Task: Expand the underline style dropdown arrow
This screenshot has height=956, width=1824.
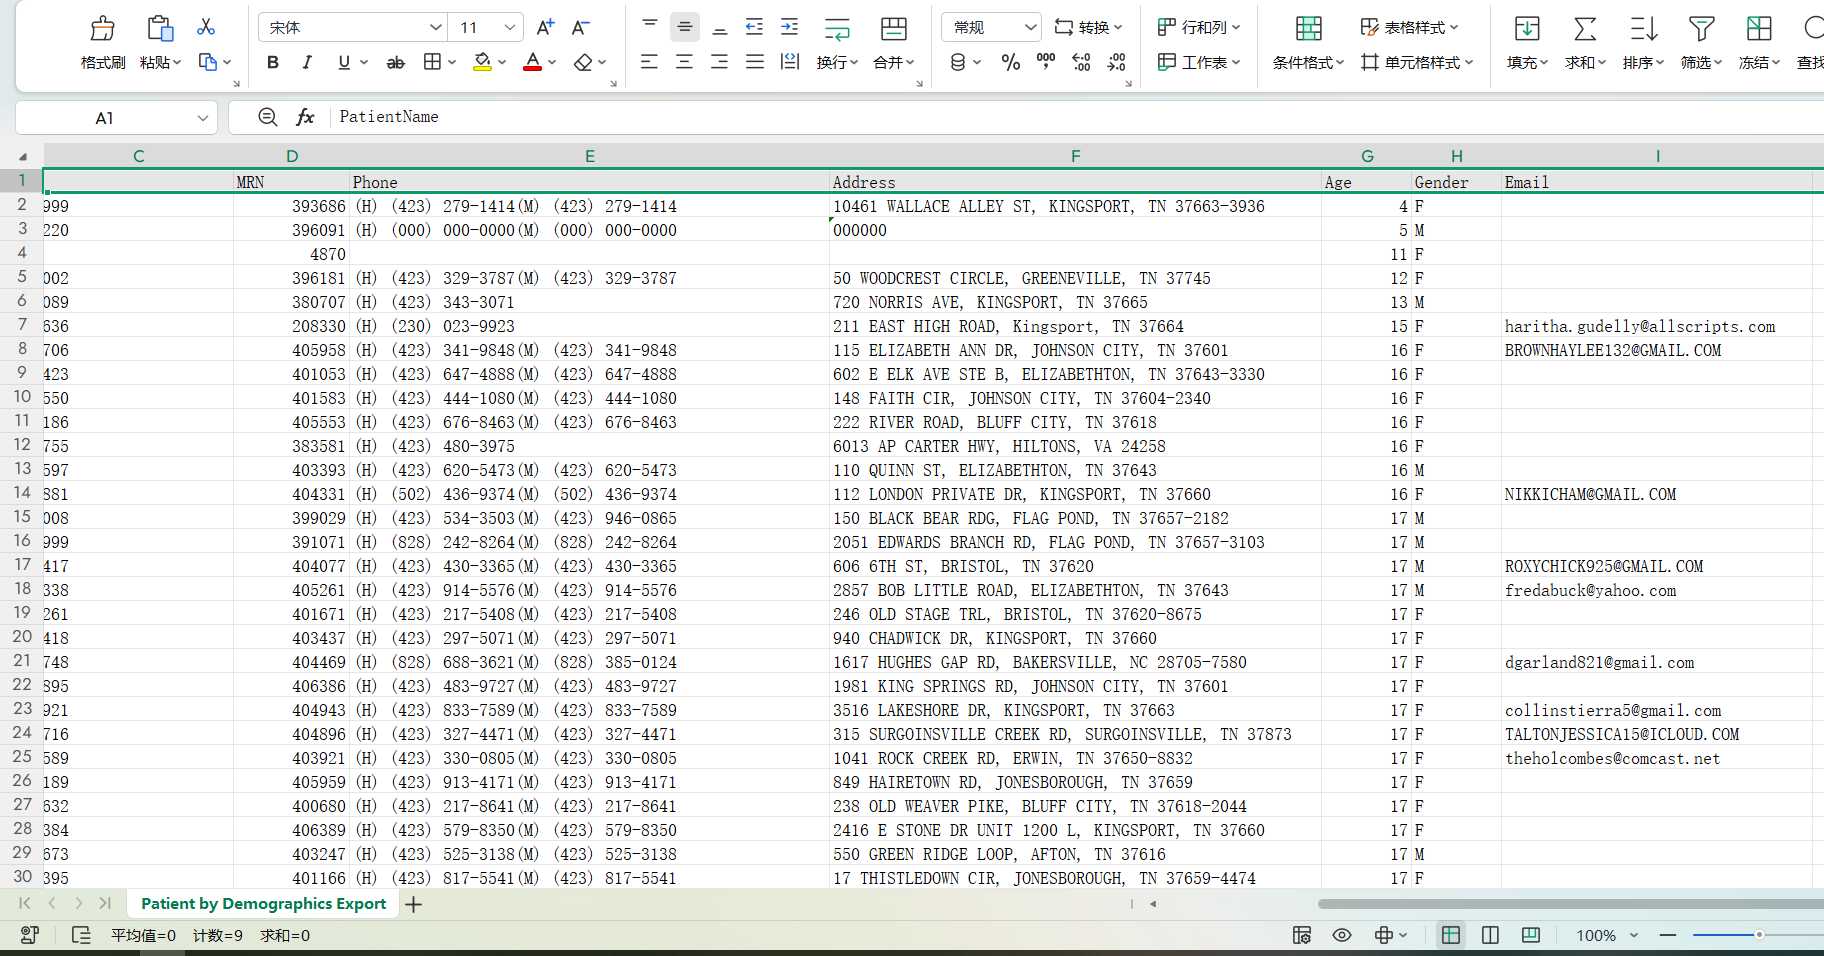Action: click(x=364, y=62)
